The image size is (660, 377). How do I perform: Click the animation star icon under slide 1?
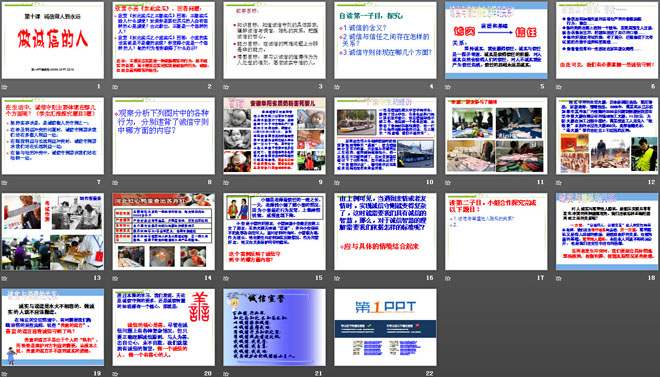pos(4,87)
